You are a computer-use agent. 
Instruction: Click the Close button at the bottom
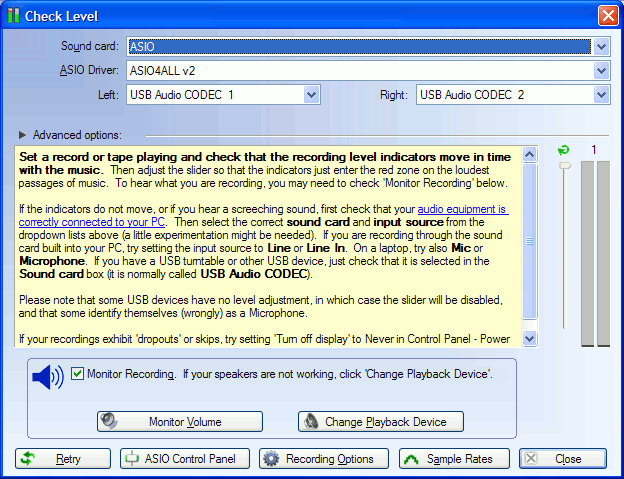tap(563, 459)
